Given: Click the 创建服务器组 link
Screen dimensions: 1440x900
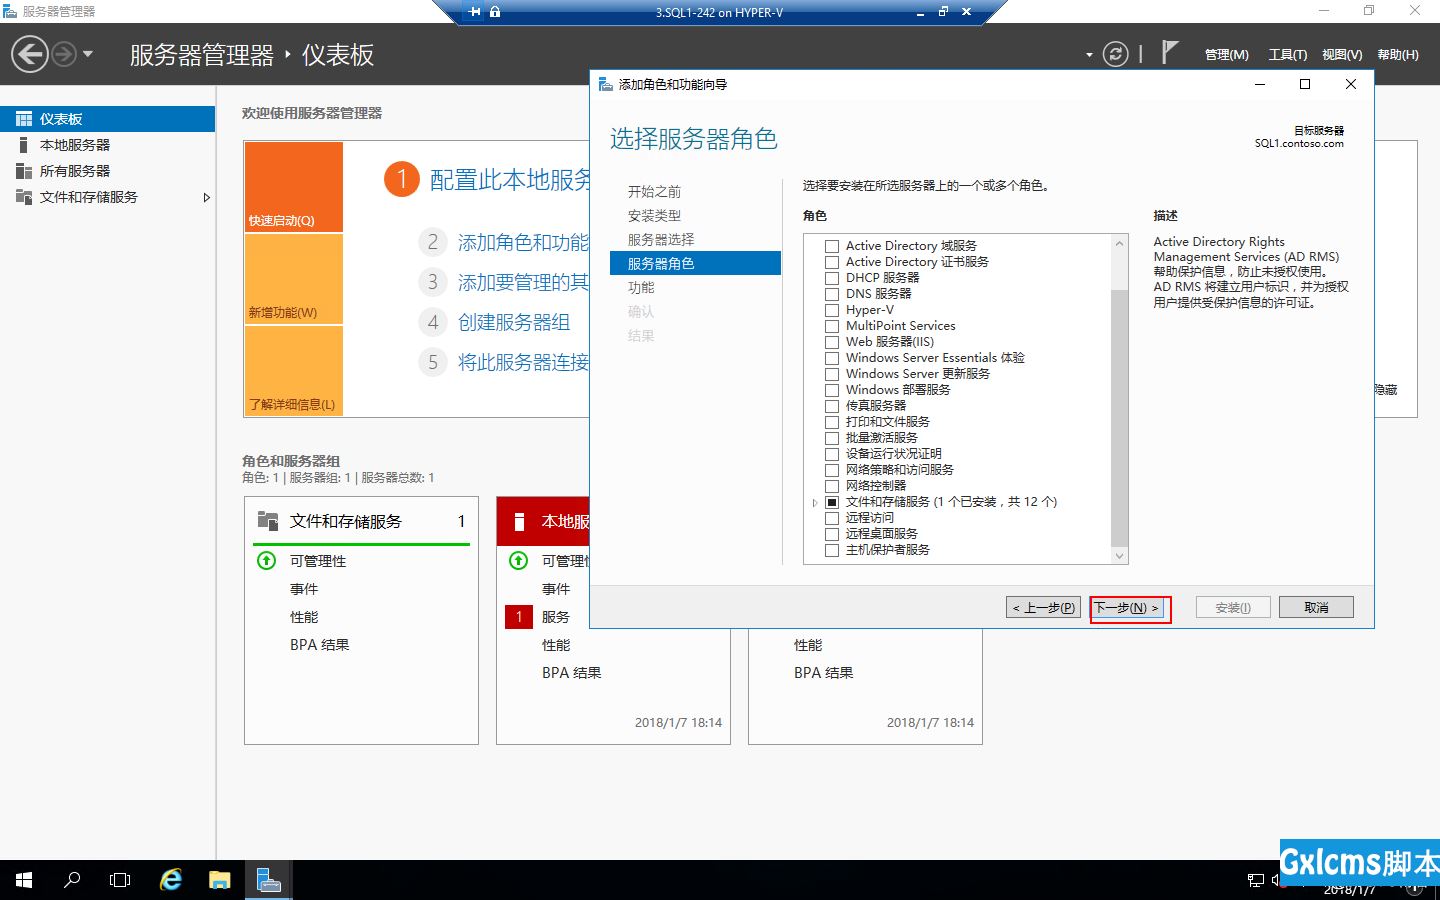Looking at the screenshot, I should click(x=514, y=322).
